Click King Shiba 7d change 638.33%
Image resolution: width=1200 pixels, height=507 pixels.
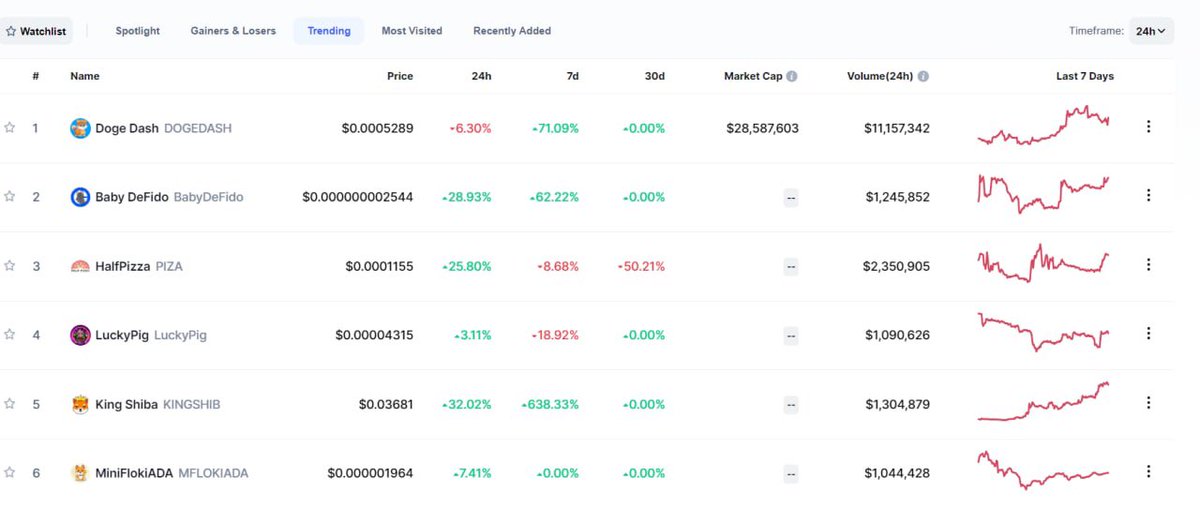[550, 404]
